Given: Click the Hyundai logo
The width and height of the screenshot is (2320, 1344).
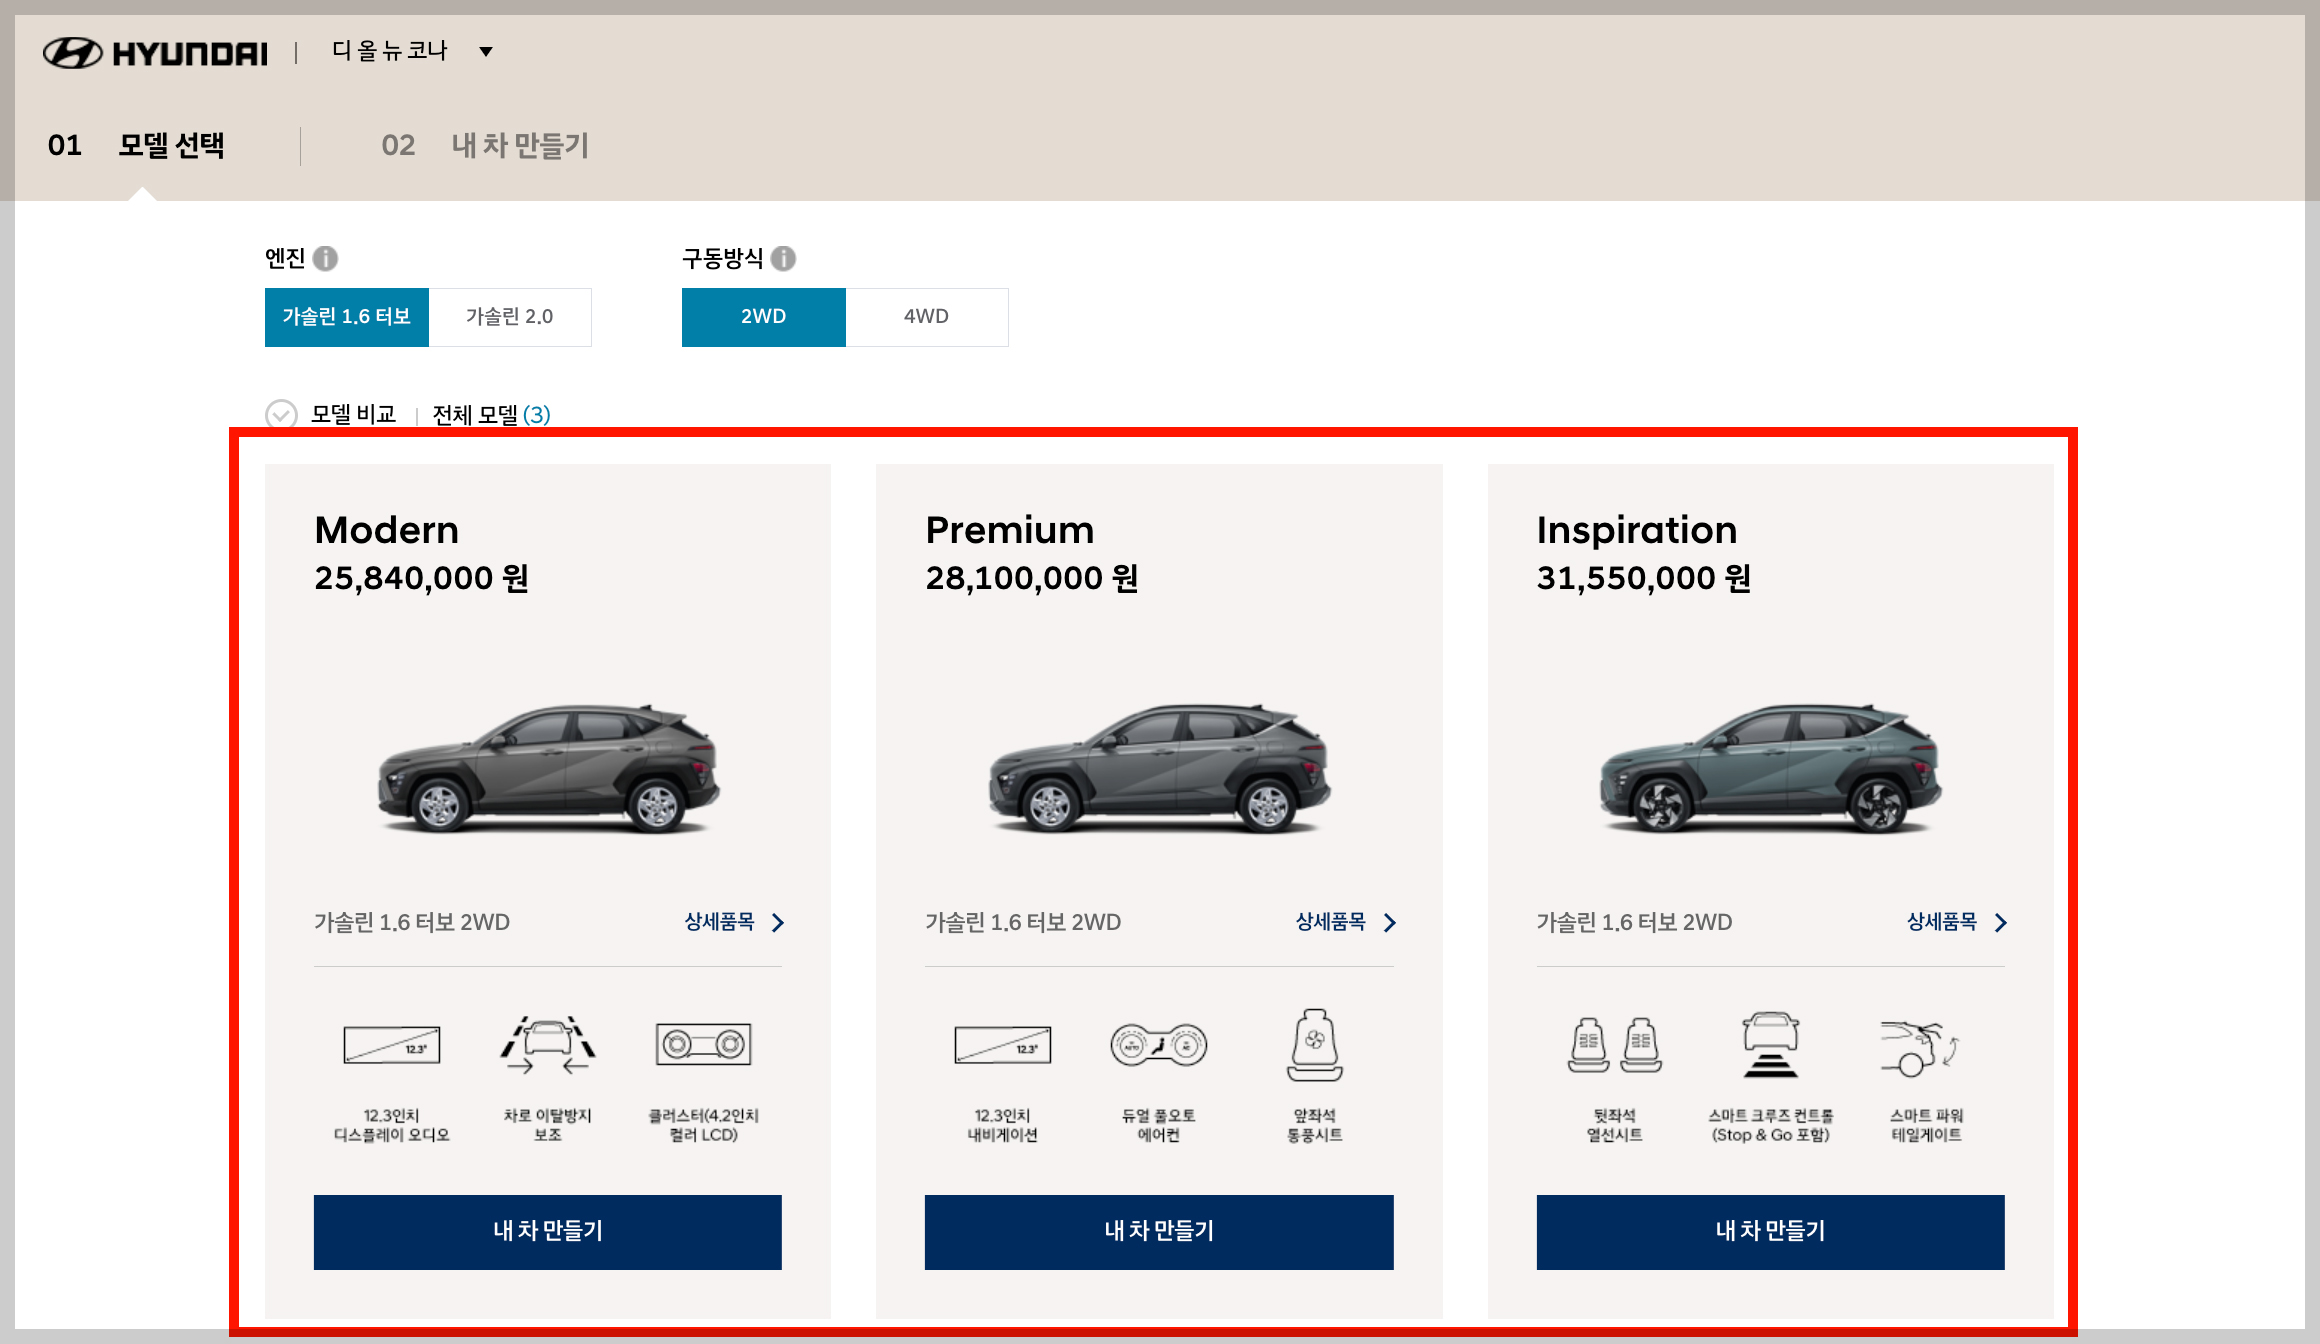Looking at the screenshot, I should click(x=156, y=52).
